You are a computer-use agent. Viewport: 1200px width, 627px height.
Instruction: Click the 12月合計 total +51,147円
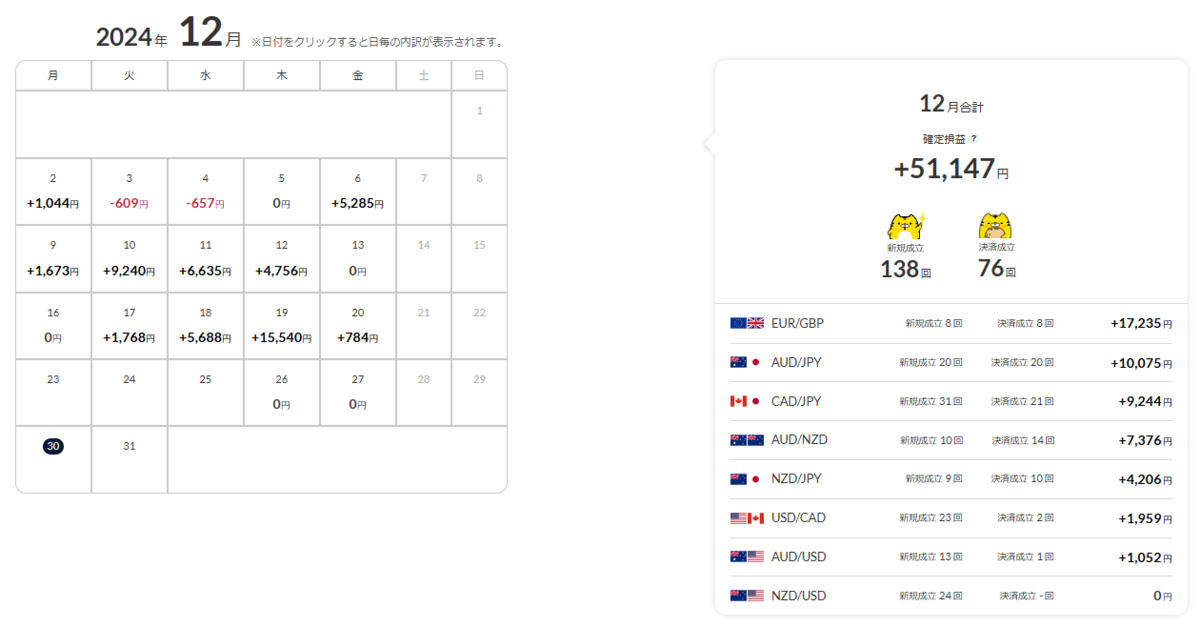pos(951,169)
